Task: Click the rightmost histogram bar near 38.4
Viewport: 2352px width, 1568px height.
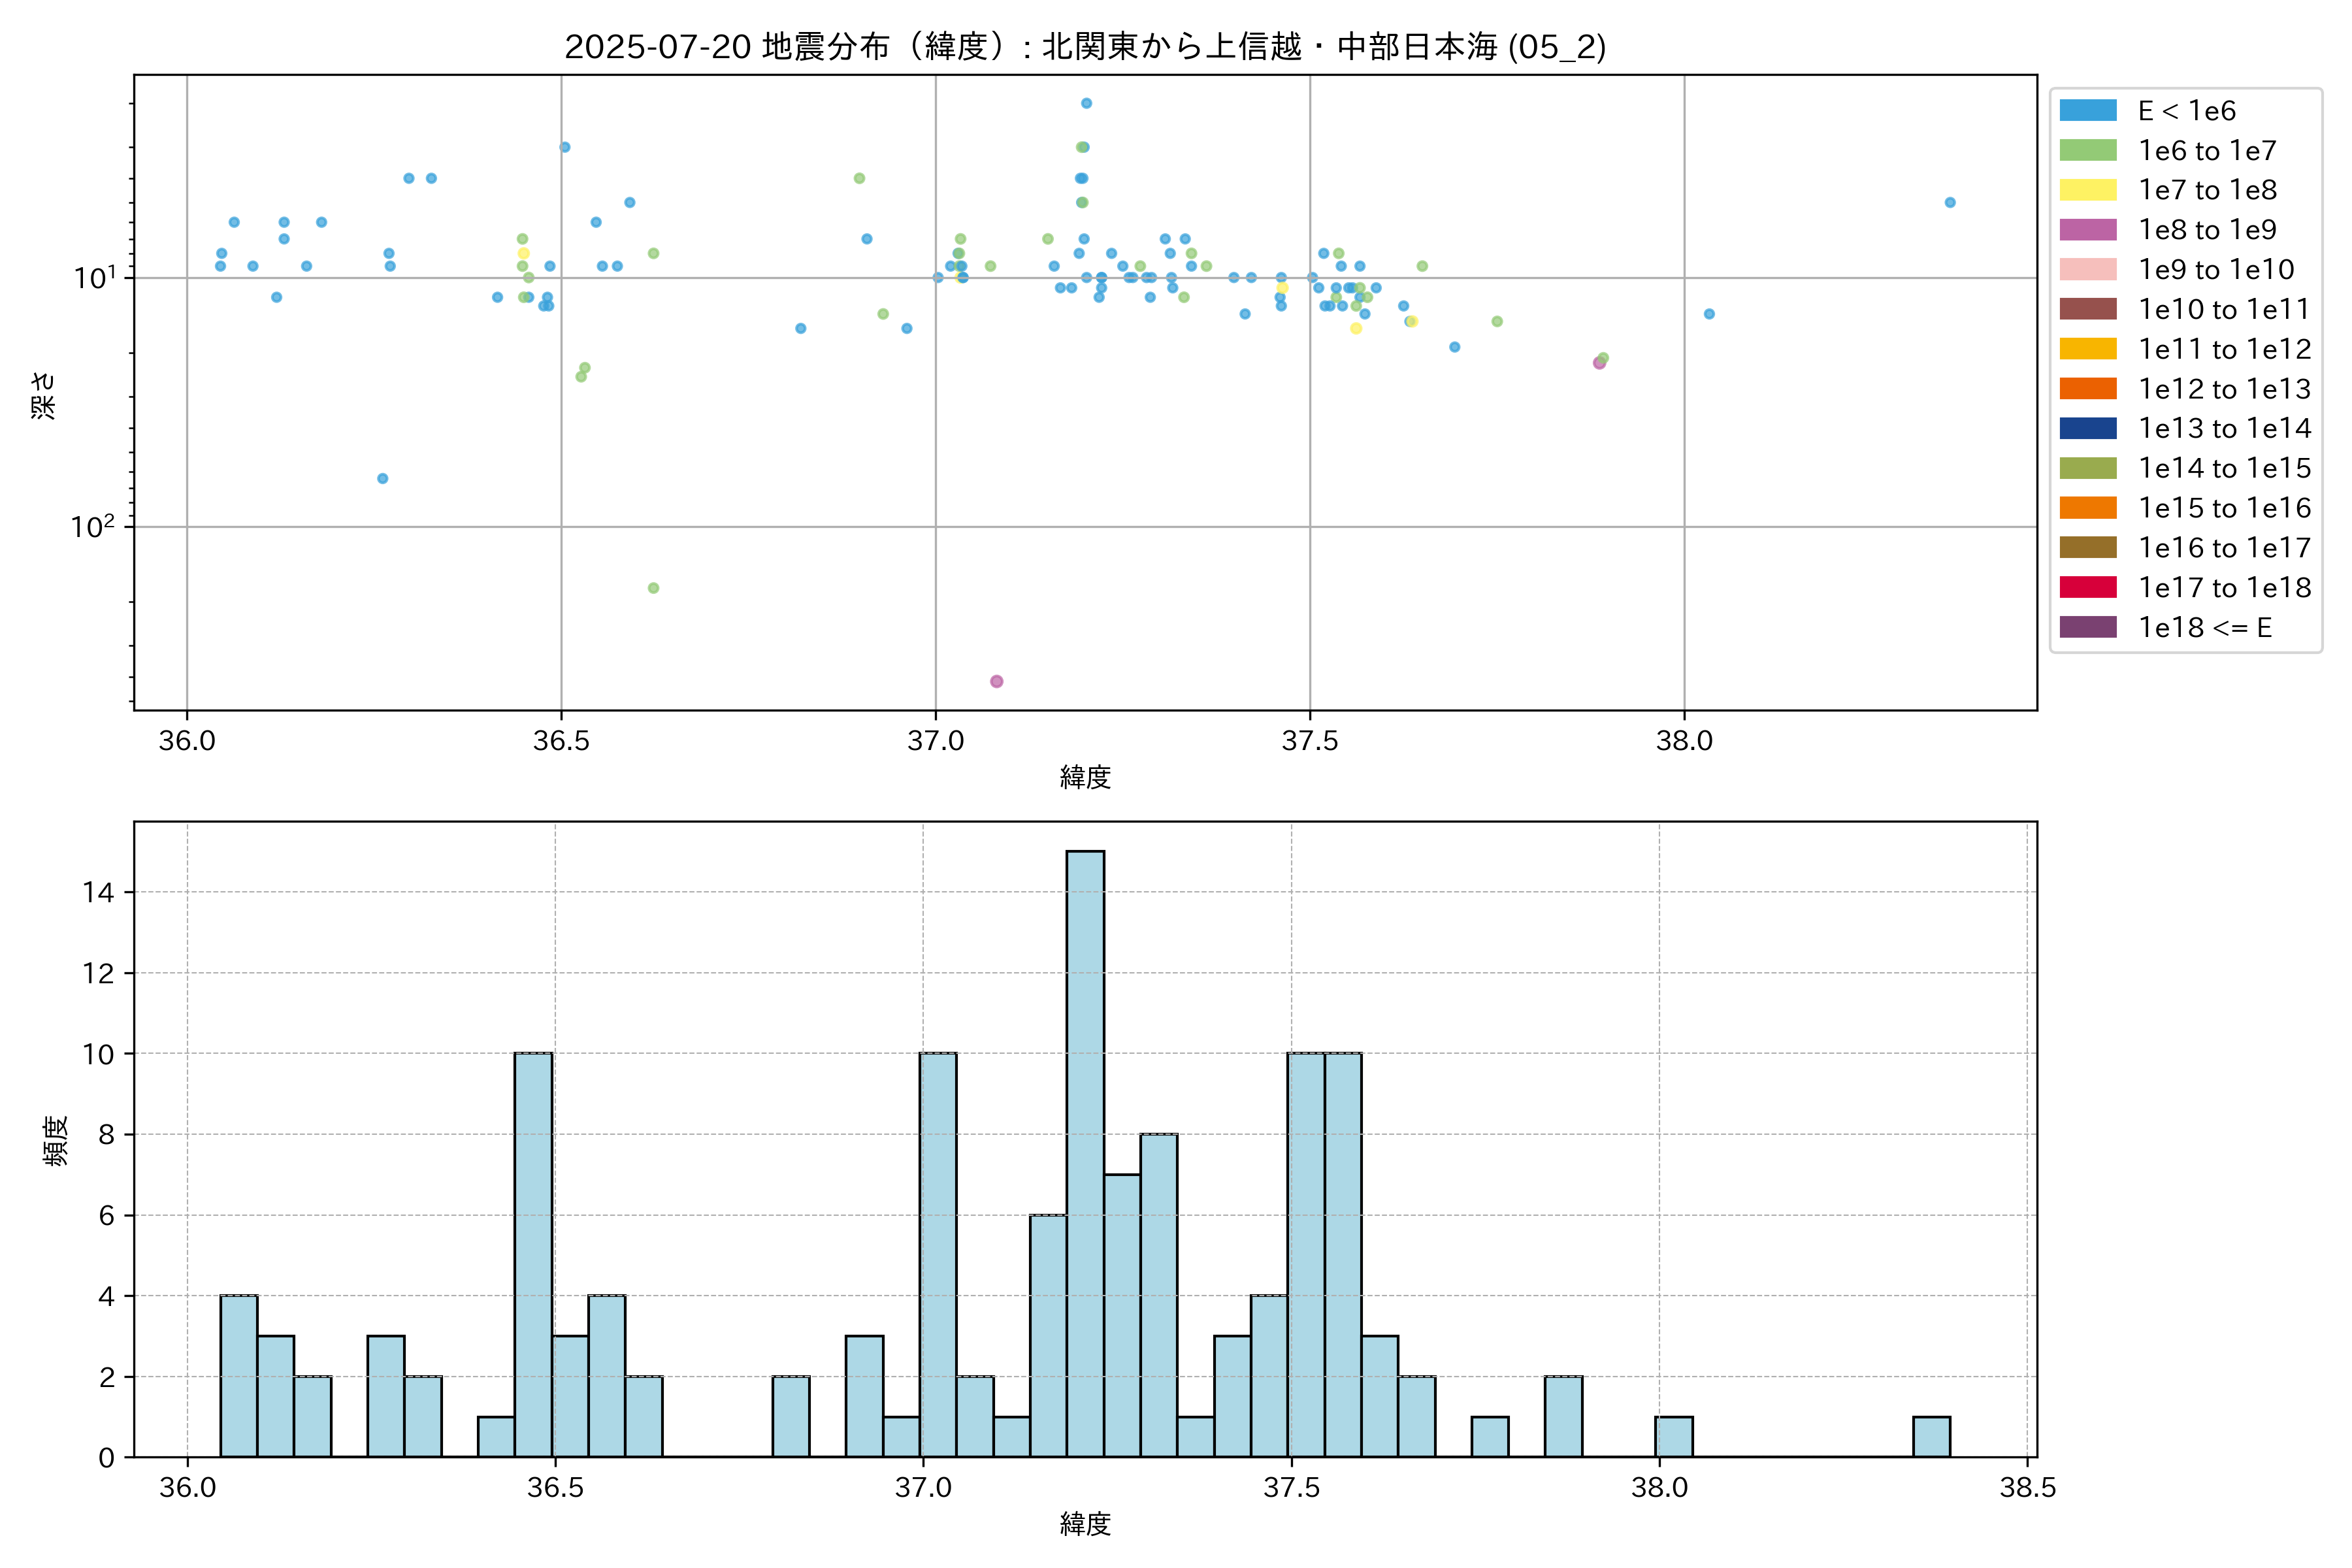Action: pyautogui.click(x=1931, y=1437)
